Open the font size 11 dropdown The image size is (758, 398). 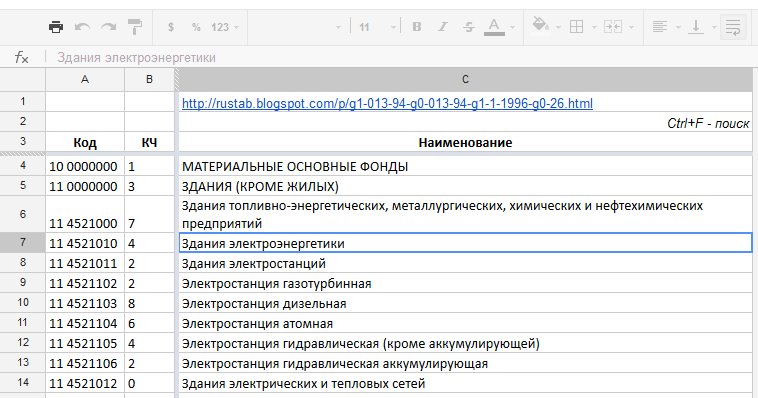(377, 27)
